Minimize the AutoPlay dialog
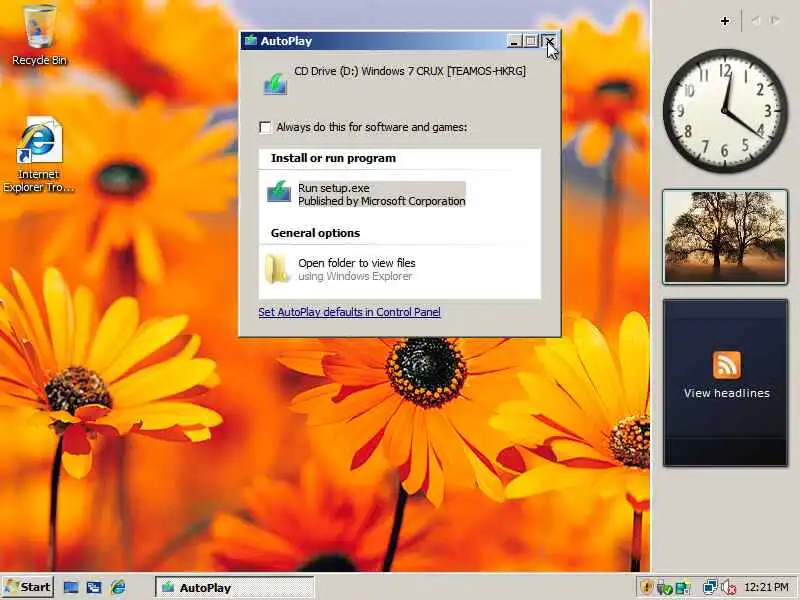The image size is (800, 600). (x=514, y=41)
